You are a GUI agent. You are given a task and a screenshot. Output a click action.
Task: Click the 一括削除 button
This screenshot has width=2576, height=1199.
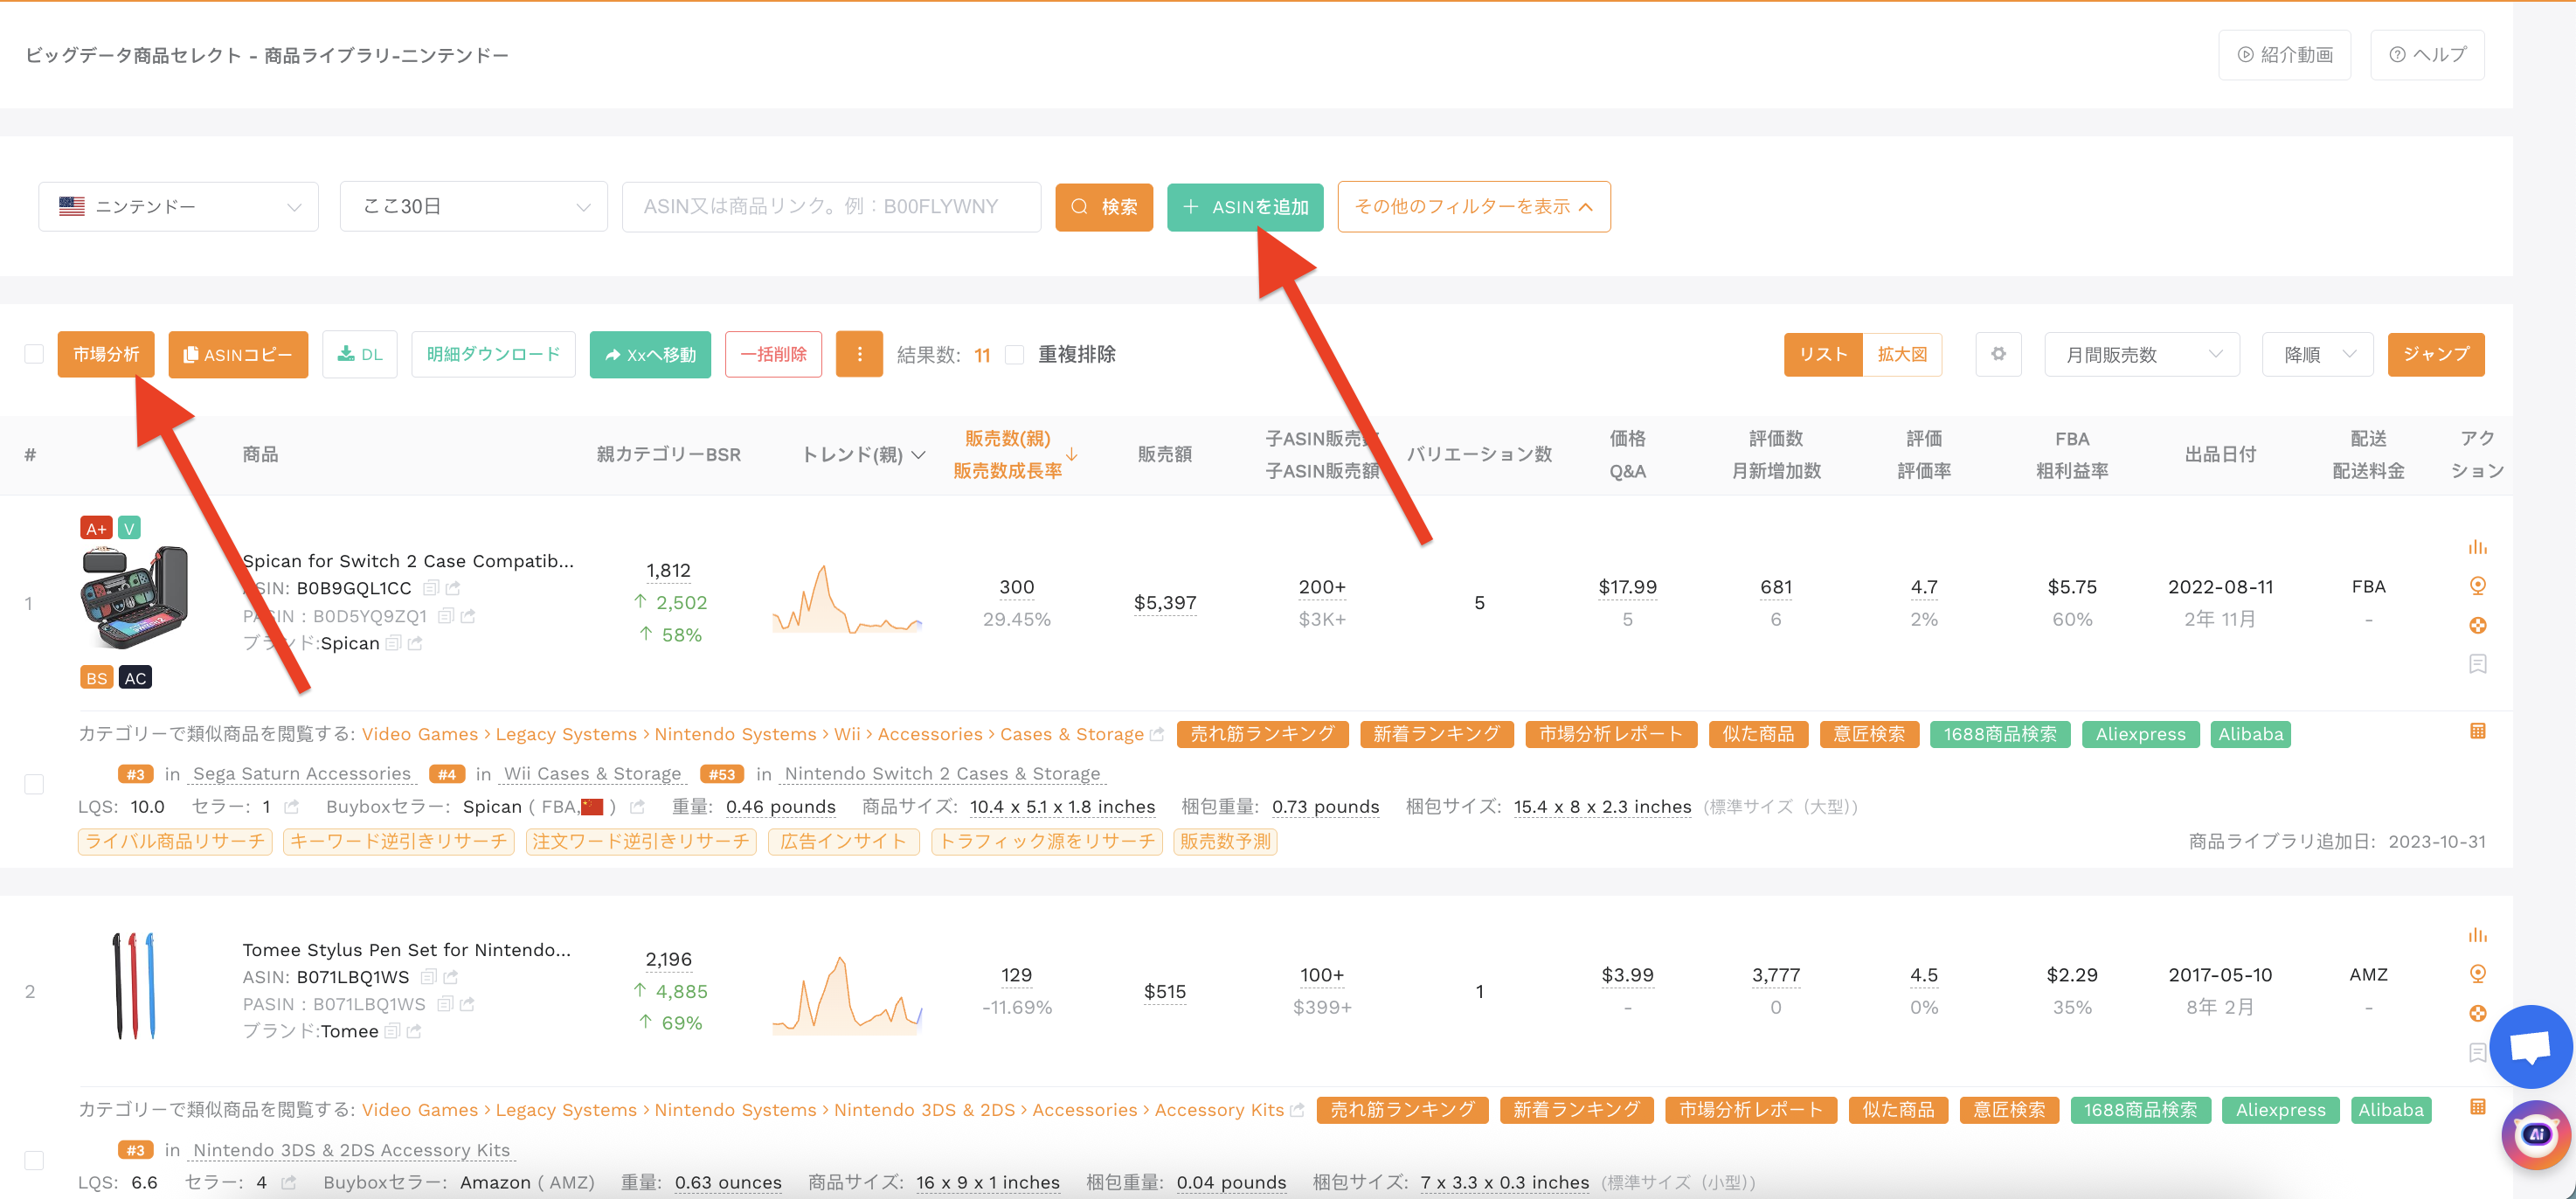(x=773, y=354)
